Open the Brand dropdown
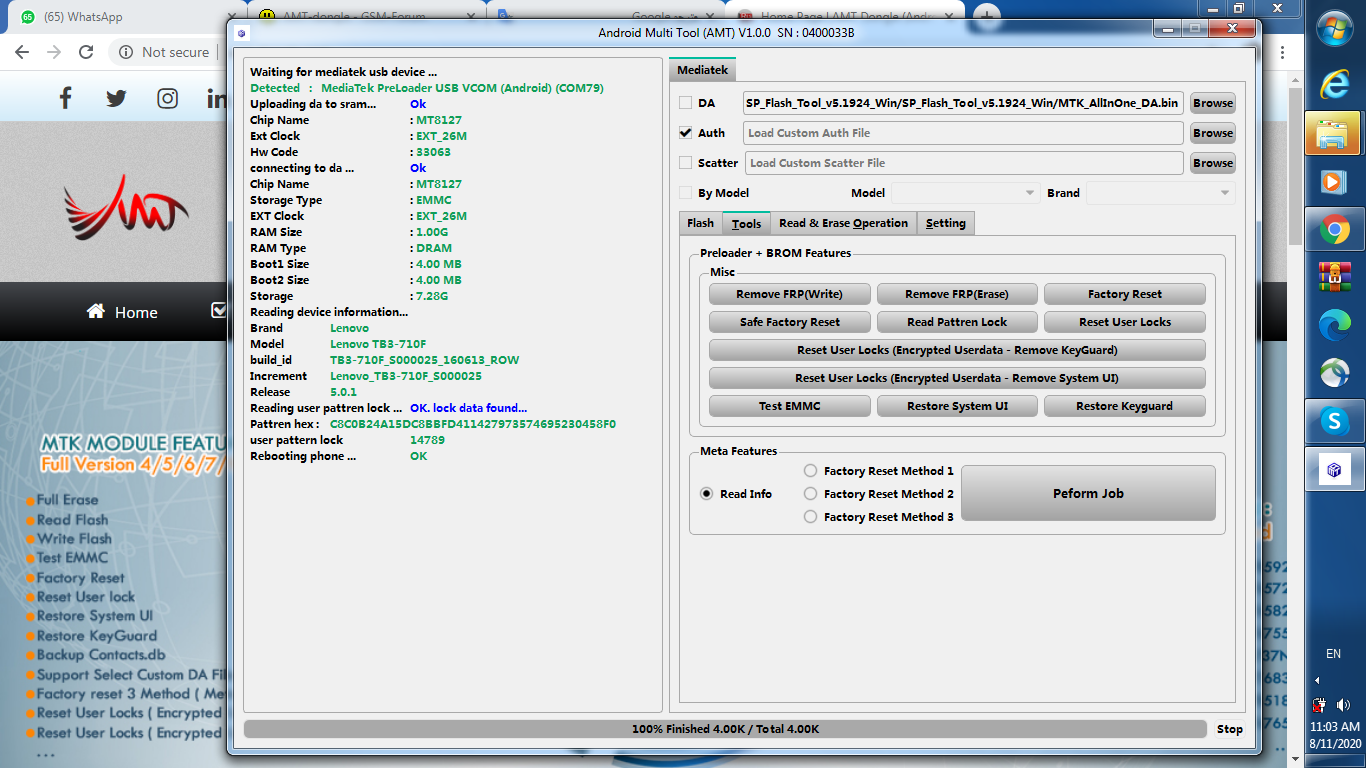Viewport: 1366px width, 768px height. pyautogui.click(x=1160, y=193)
